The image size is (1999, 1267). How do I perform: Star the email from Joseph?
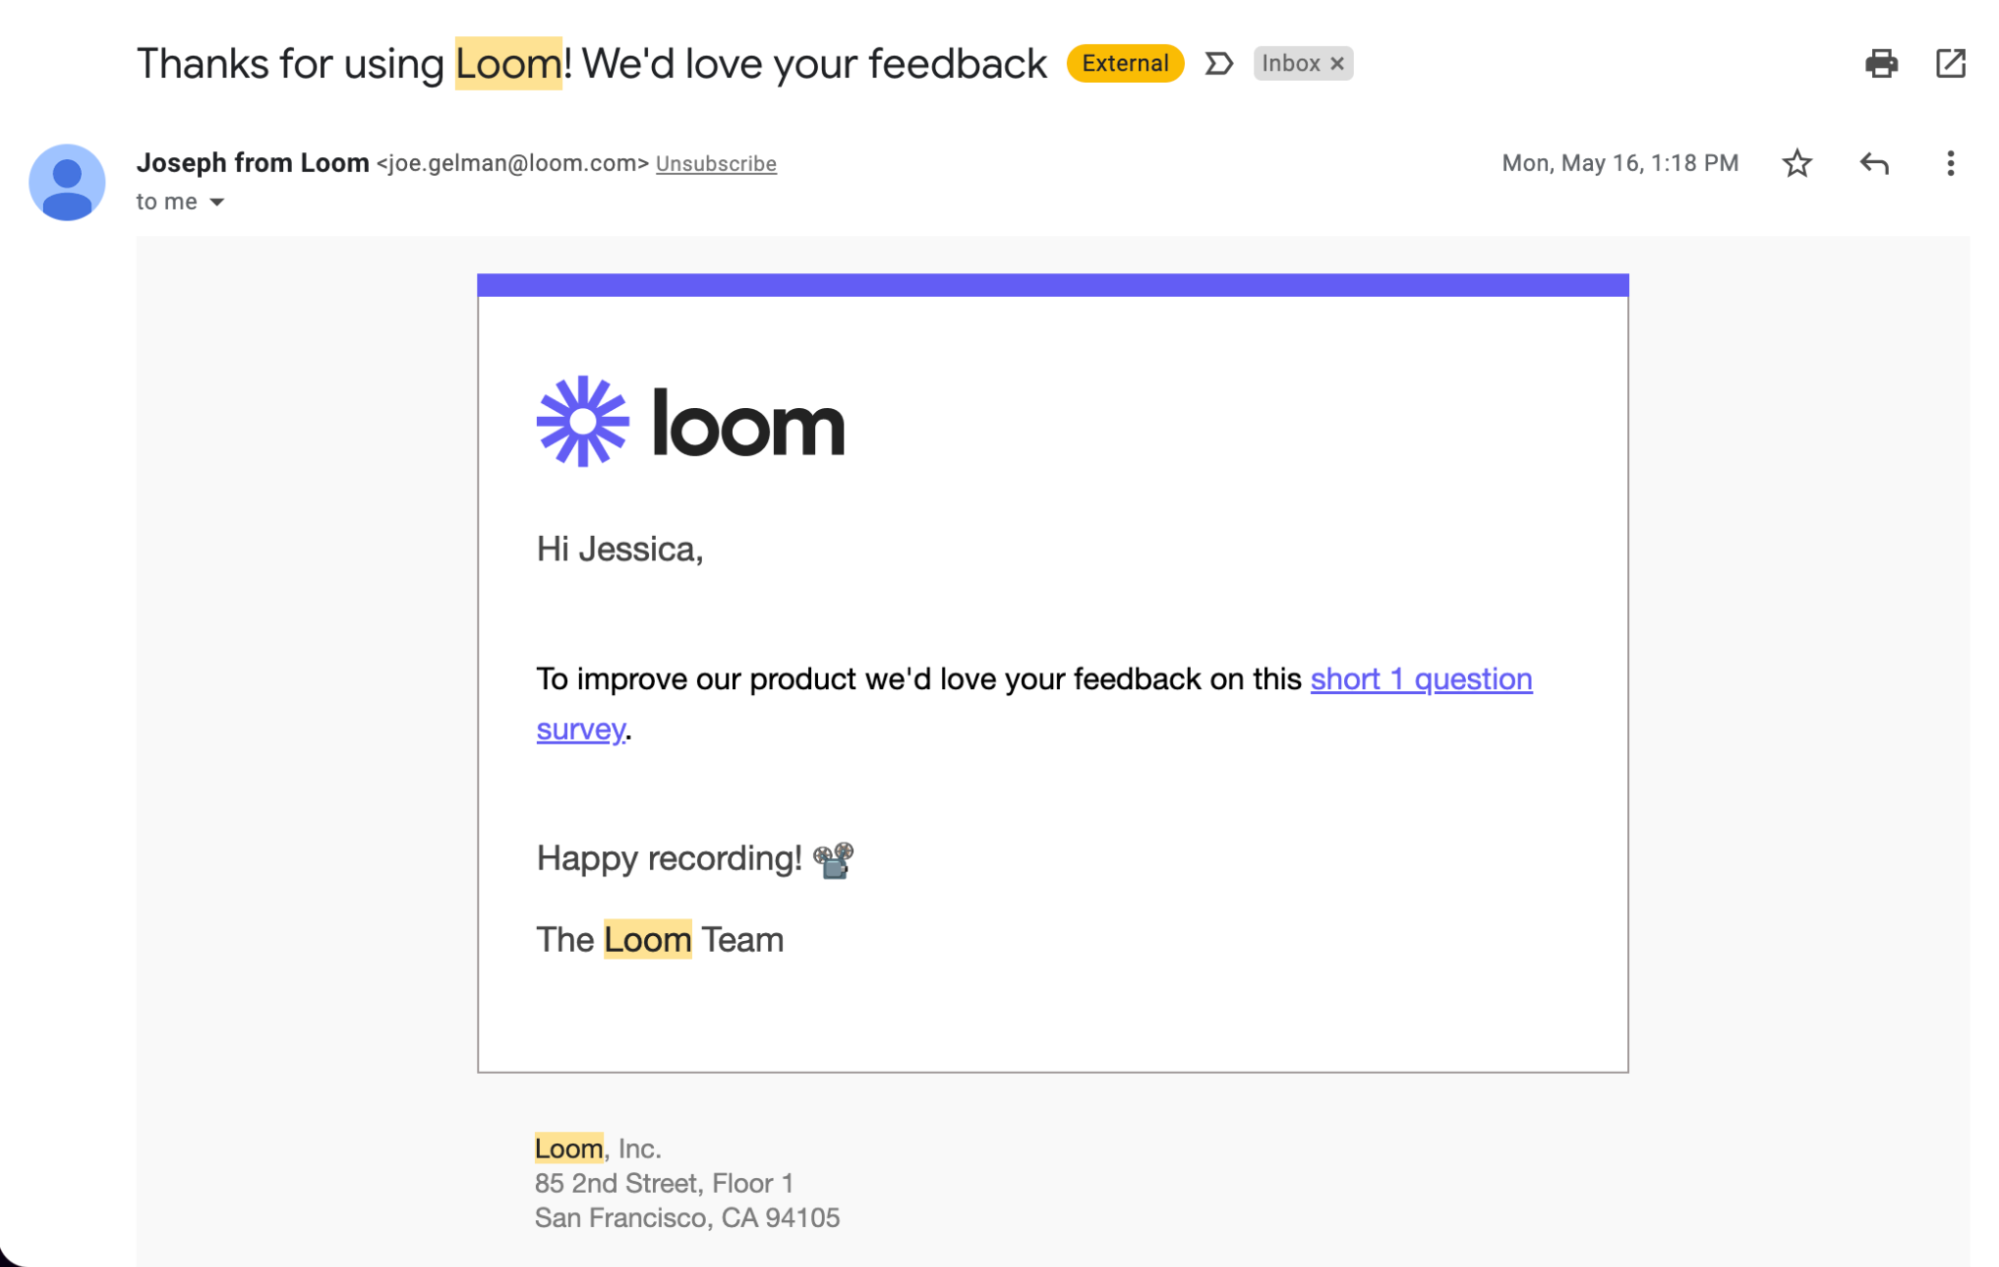coord(1796,163)
